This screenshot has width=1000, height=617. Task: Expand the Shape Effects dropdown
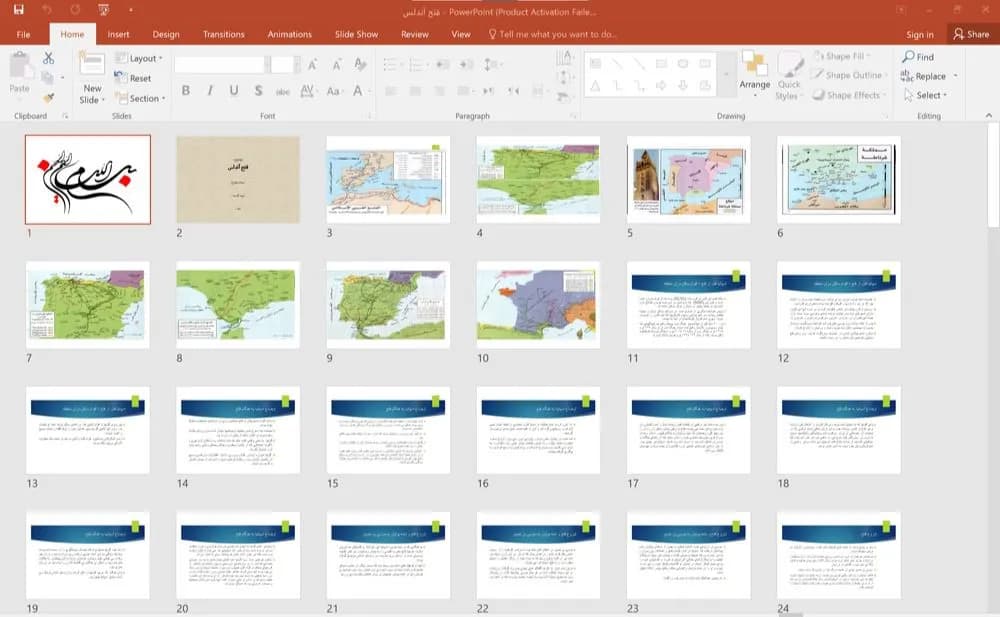(x=849, y=95)
